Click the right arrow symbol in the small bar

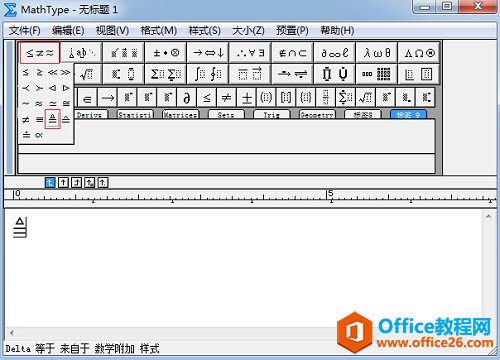tap(107, 98)
